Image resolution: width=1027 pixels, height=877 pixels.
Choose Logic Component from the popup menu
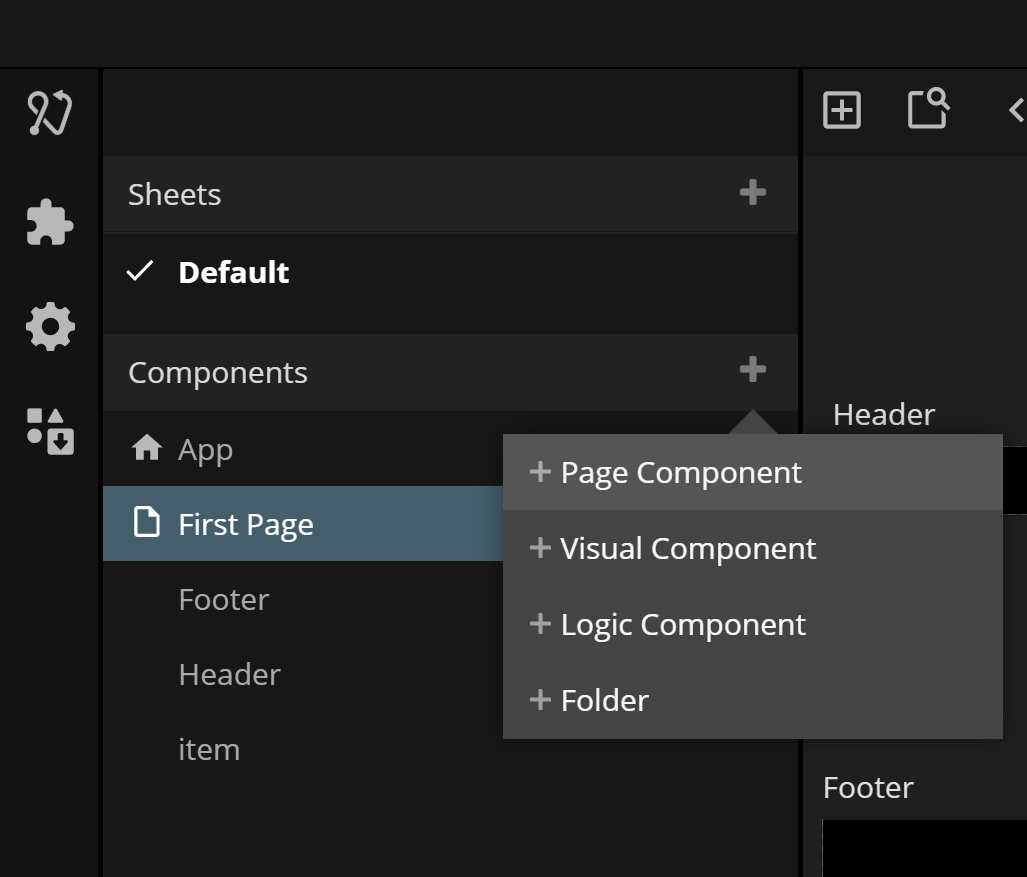[x=683, y=625]
